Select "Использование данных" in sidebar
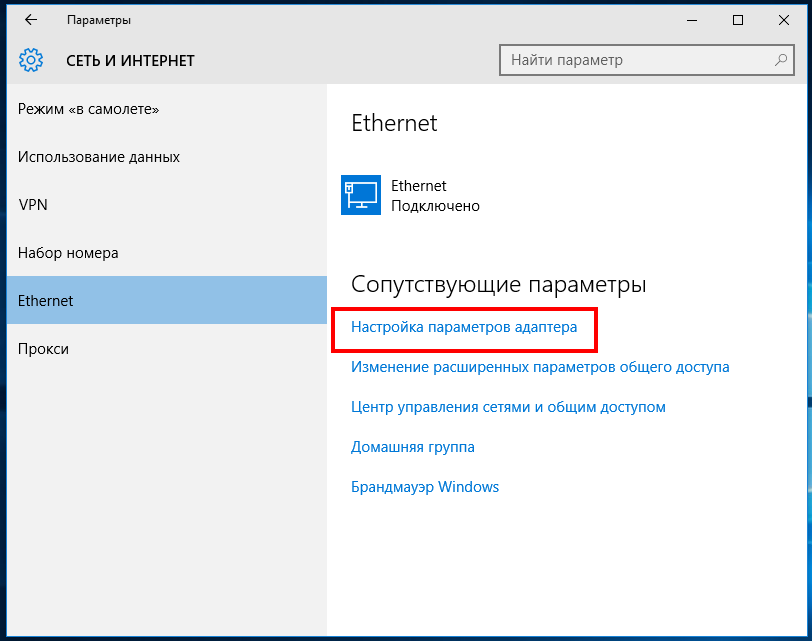Image resolution: width=812 pixels, height=641 pixels. pos(99,157)
